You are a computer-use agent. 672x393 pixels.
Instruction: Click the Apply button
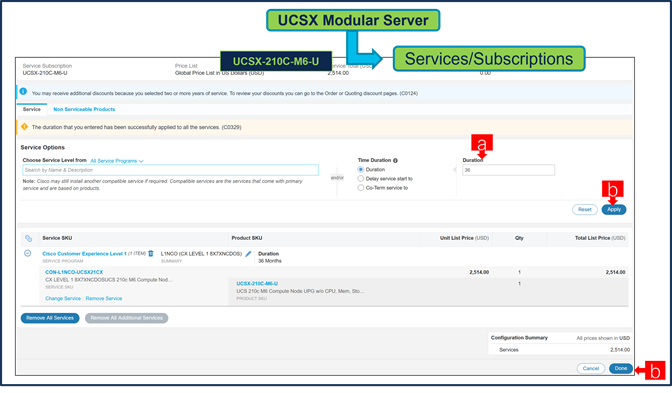614,210
